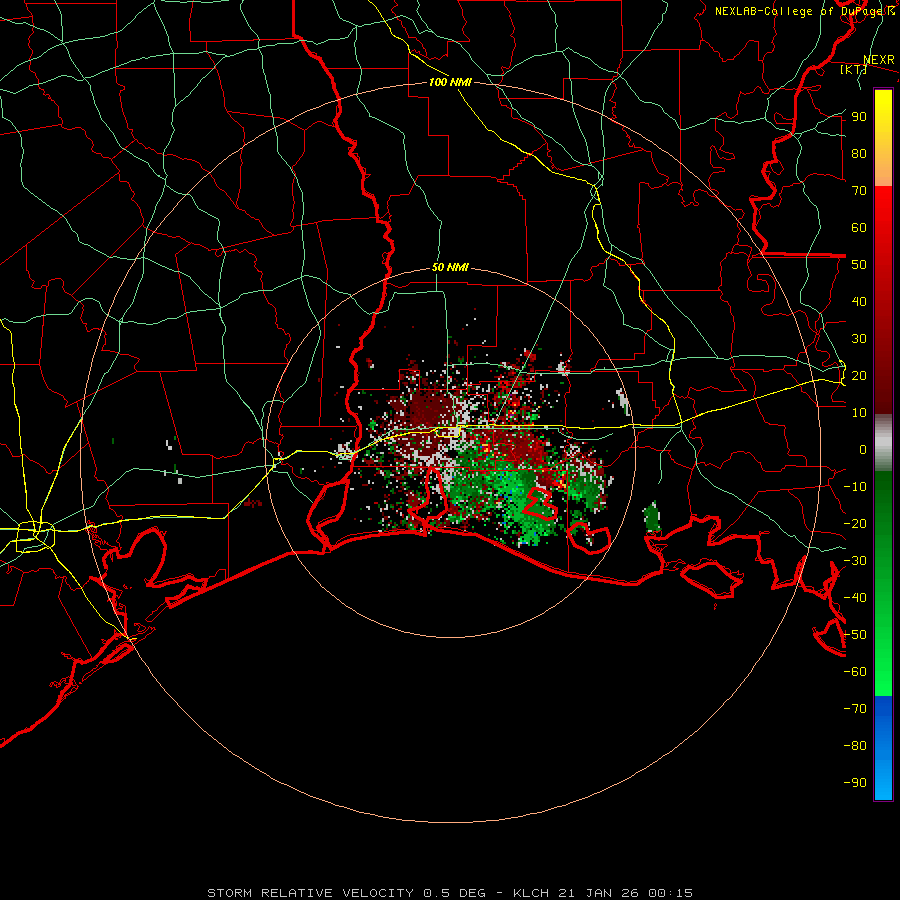Click the 0 value on velocity scale
The height and width of the screenshot is (900, 900).
click(863, 449)
